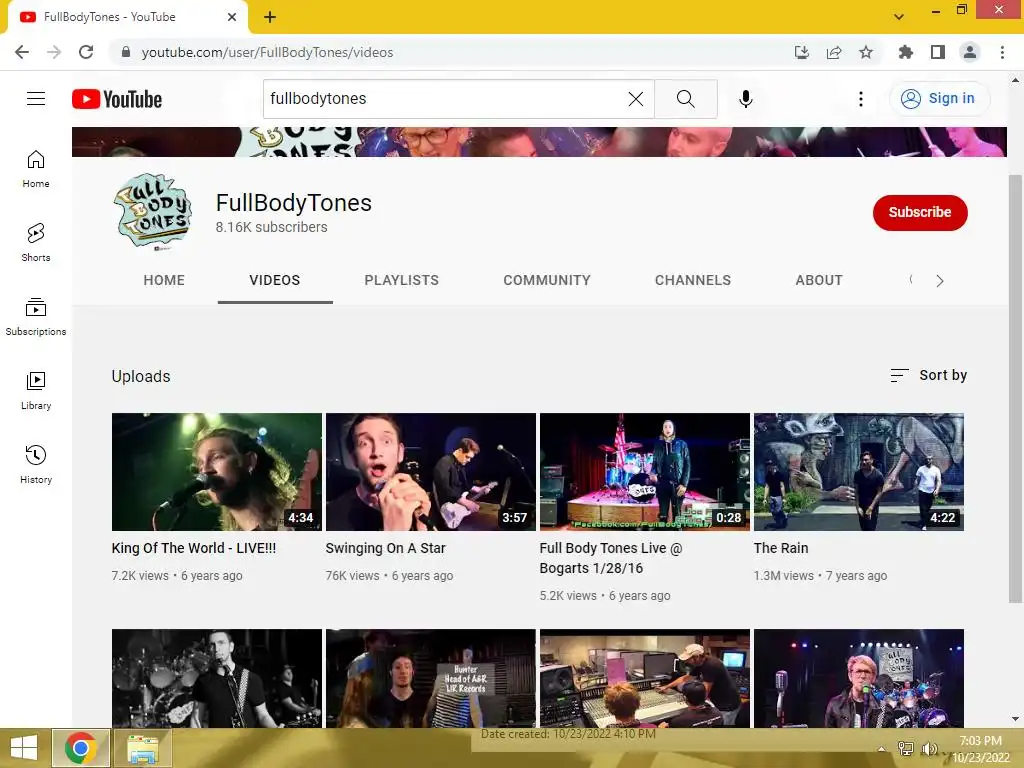The image size is (1024, 768).
Task: Open the volume speaker tray icon
Action: 928,749
